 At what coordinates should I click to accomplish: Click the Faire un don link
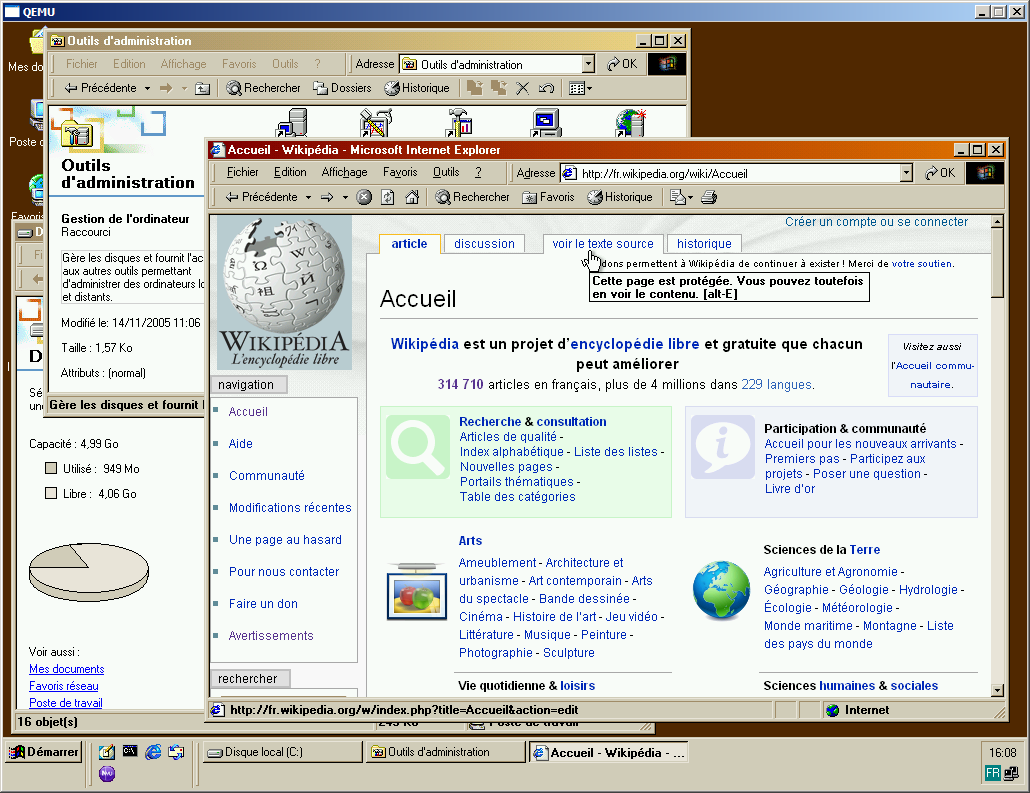pyautogui.click(x=263, y=604)
